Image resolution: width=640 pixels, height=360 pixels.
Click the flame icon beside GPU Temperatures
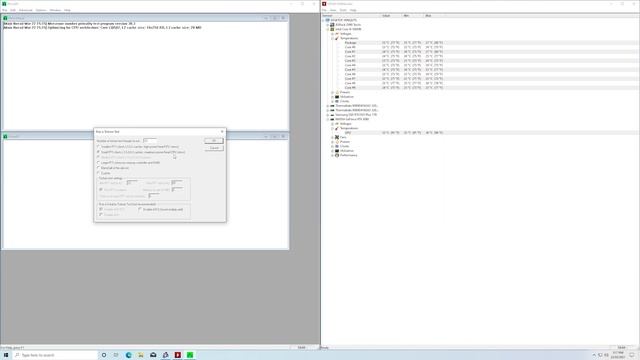click(337, 128)
